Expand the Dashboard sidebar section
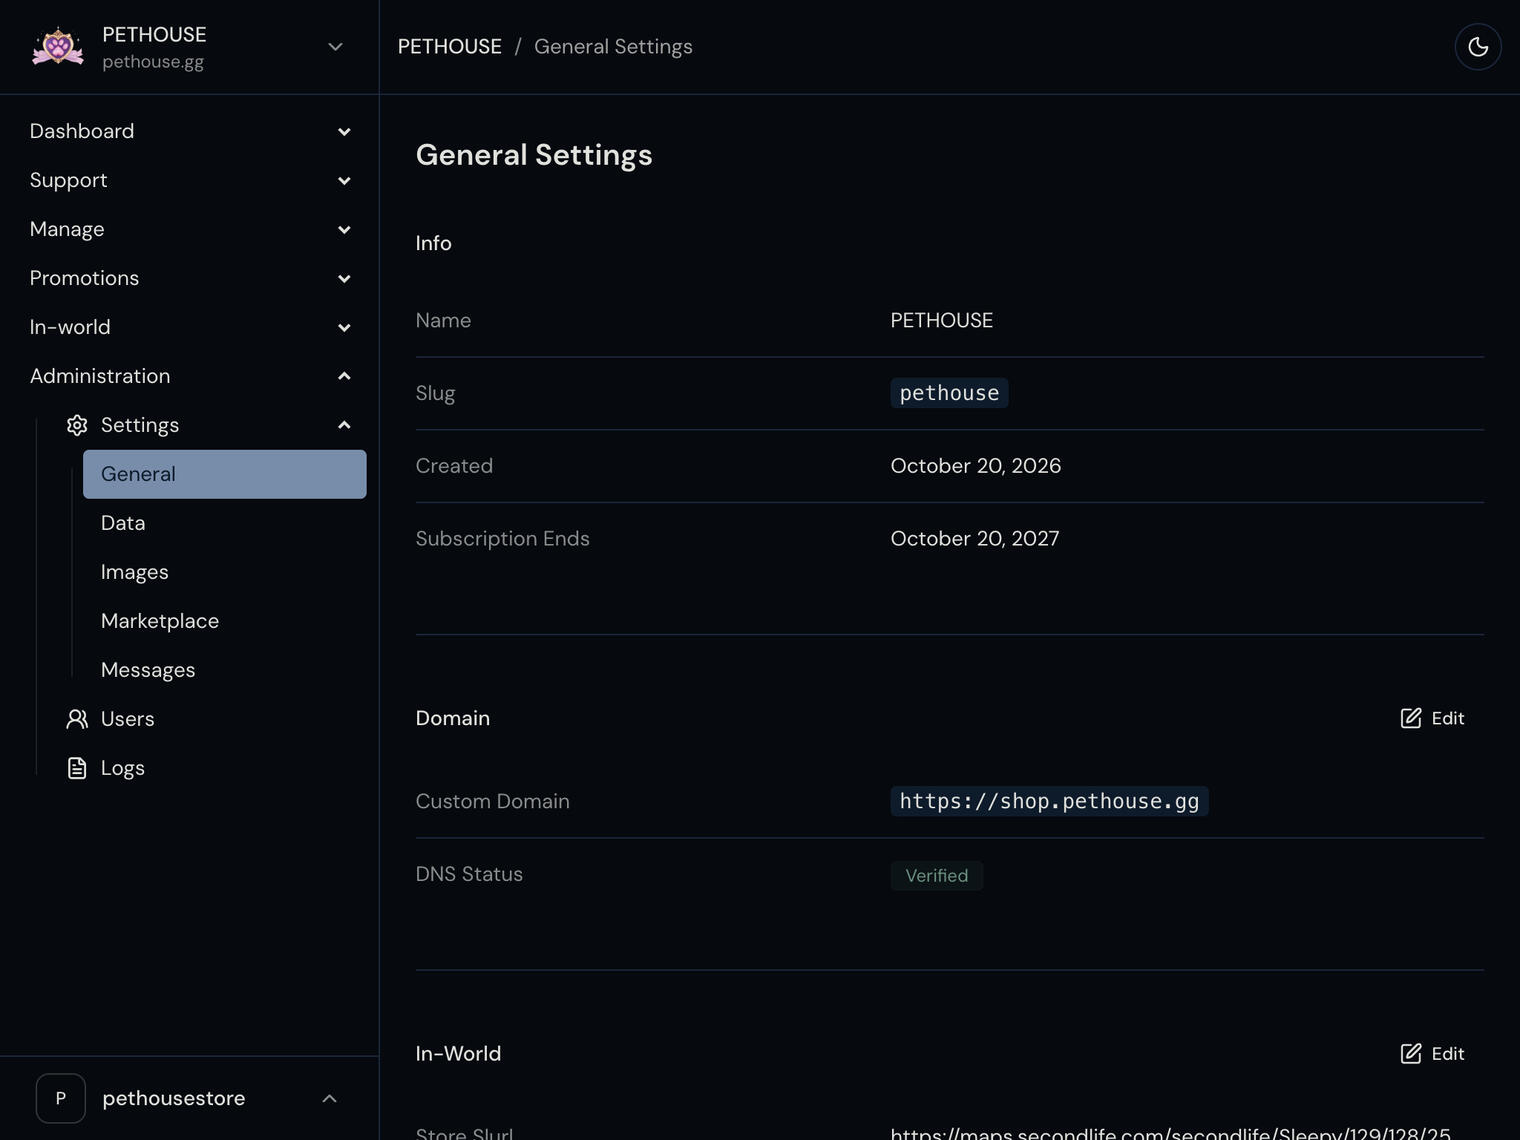1520x1140 pixels. 190,131
